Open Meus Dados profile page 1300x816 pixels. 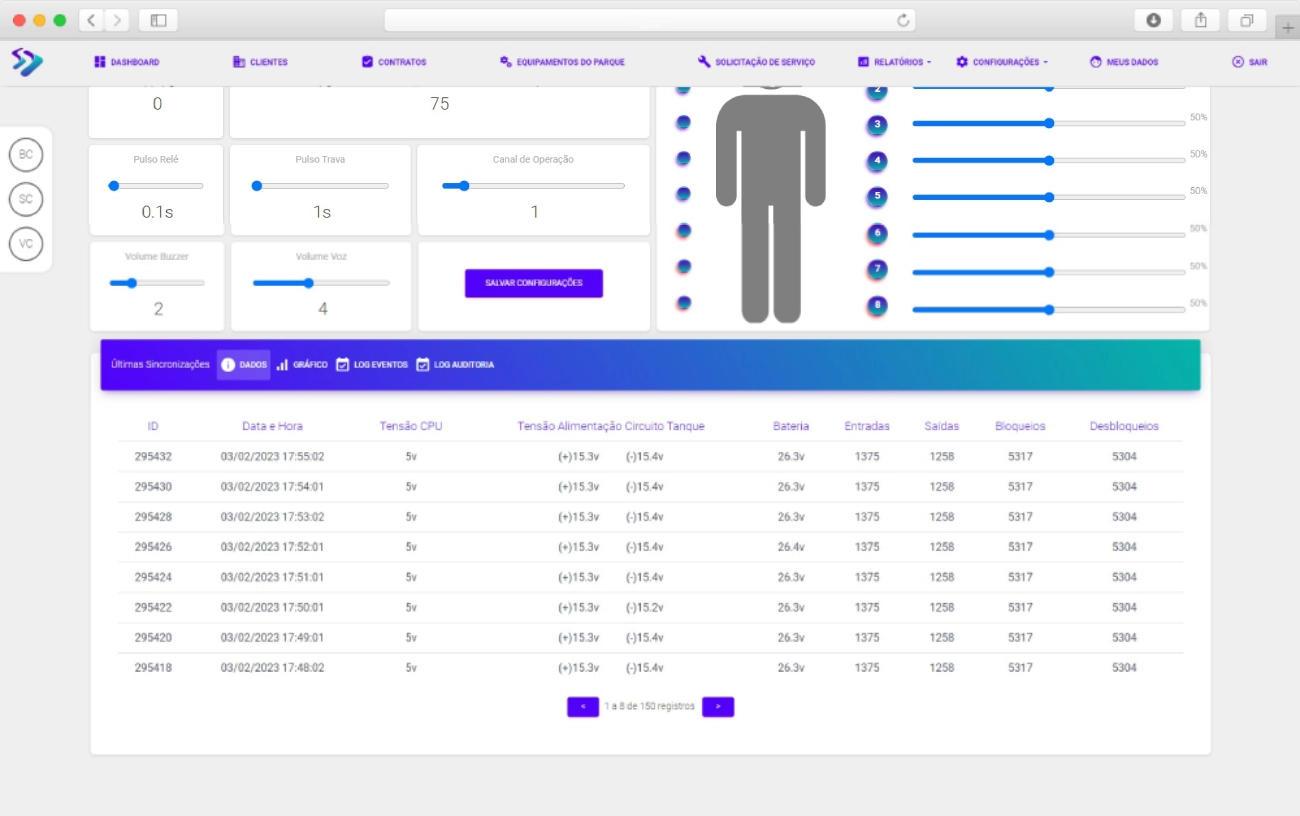tap(1124, 62)
